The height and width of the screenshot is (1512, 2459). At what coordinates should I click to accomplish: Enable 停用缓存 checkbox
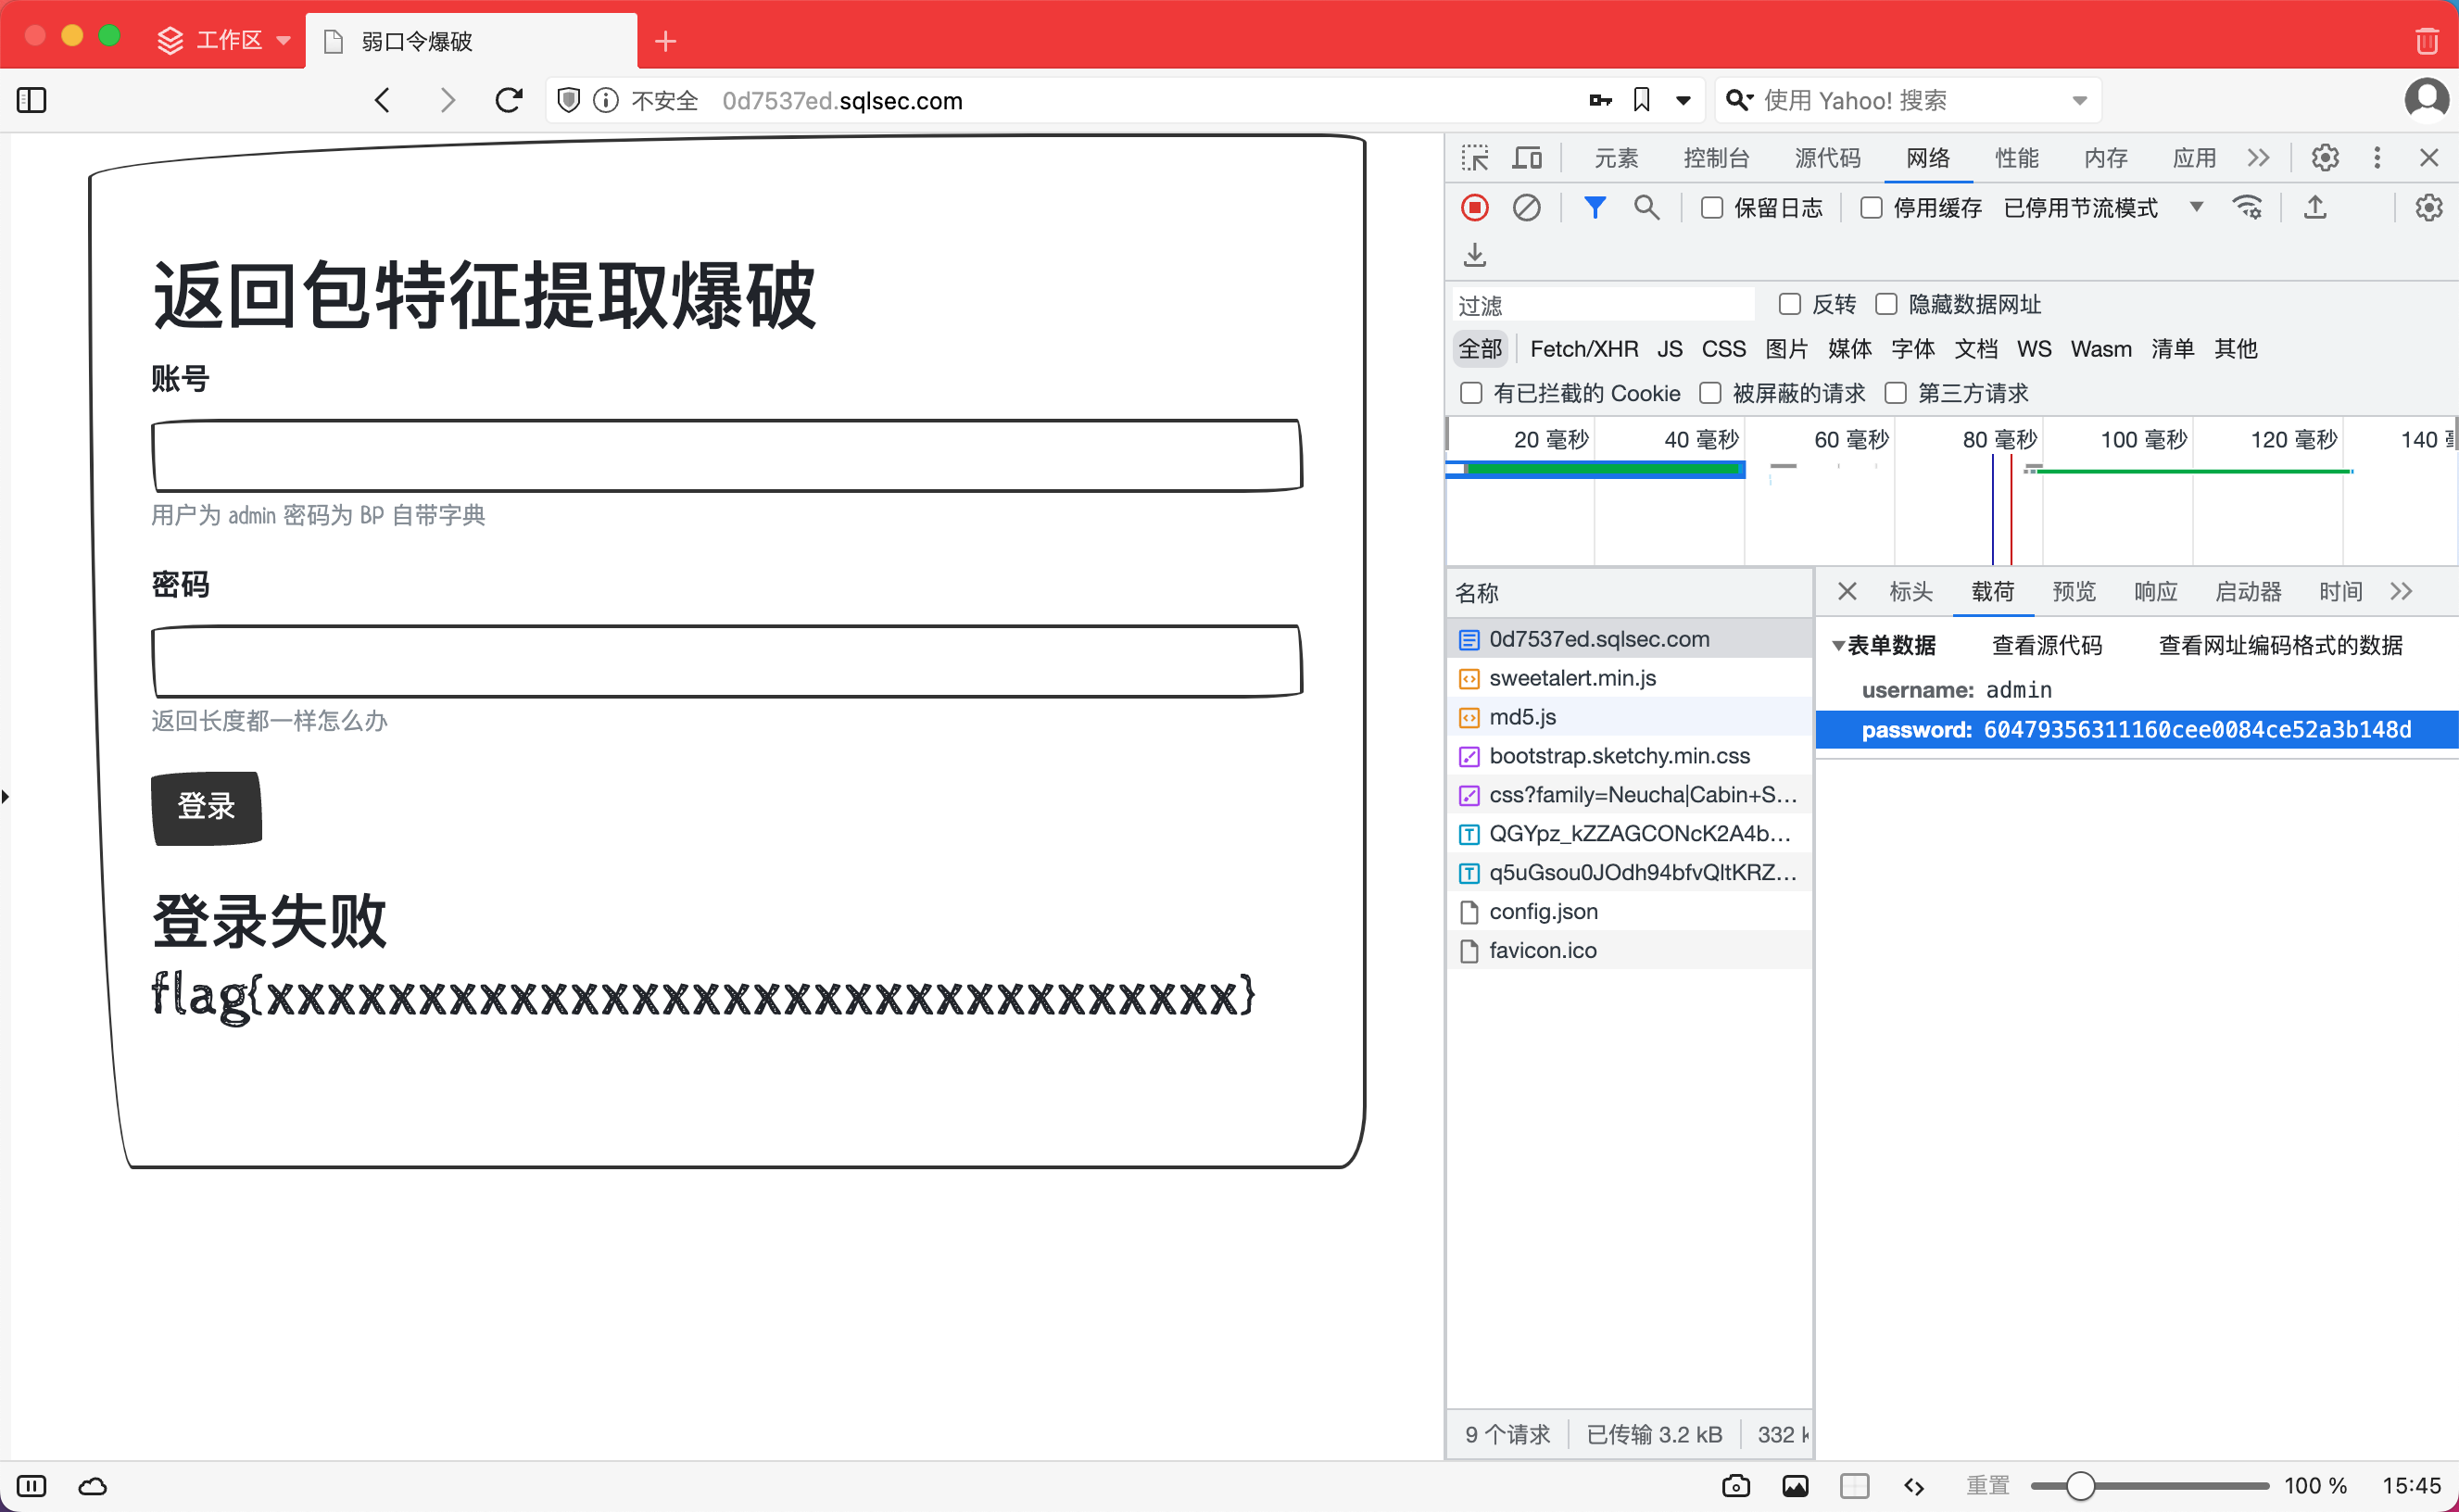pyautogui.click(x=1871, y=208)
